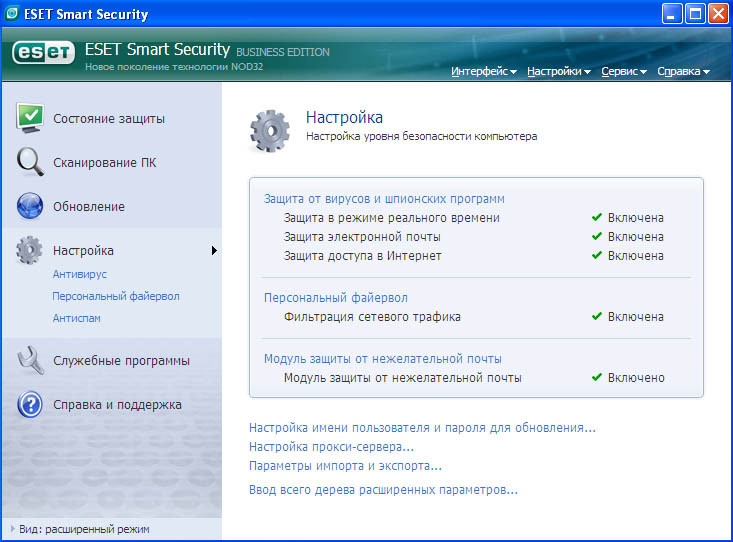
Task: Maximize the ESET Smart Security window
Action: [695, 14]
